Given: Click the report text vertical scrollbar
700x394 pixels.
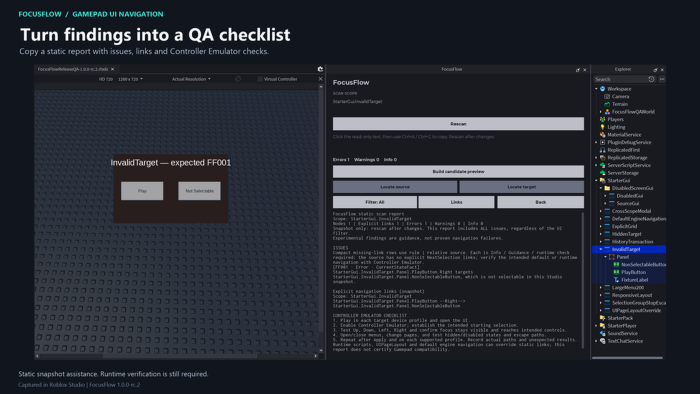Looking at the screenshot, I should tap(582, 280).
